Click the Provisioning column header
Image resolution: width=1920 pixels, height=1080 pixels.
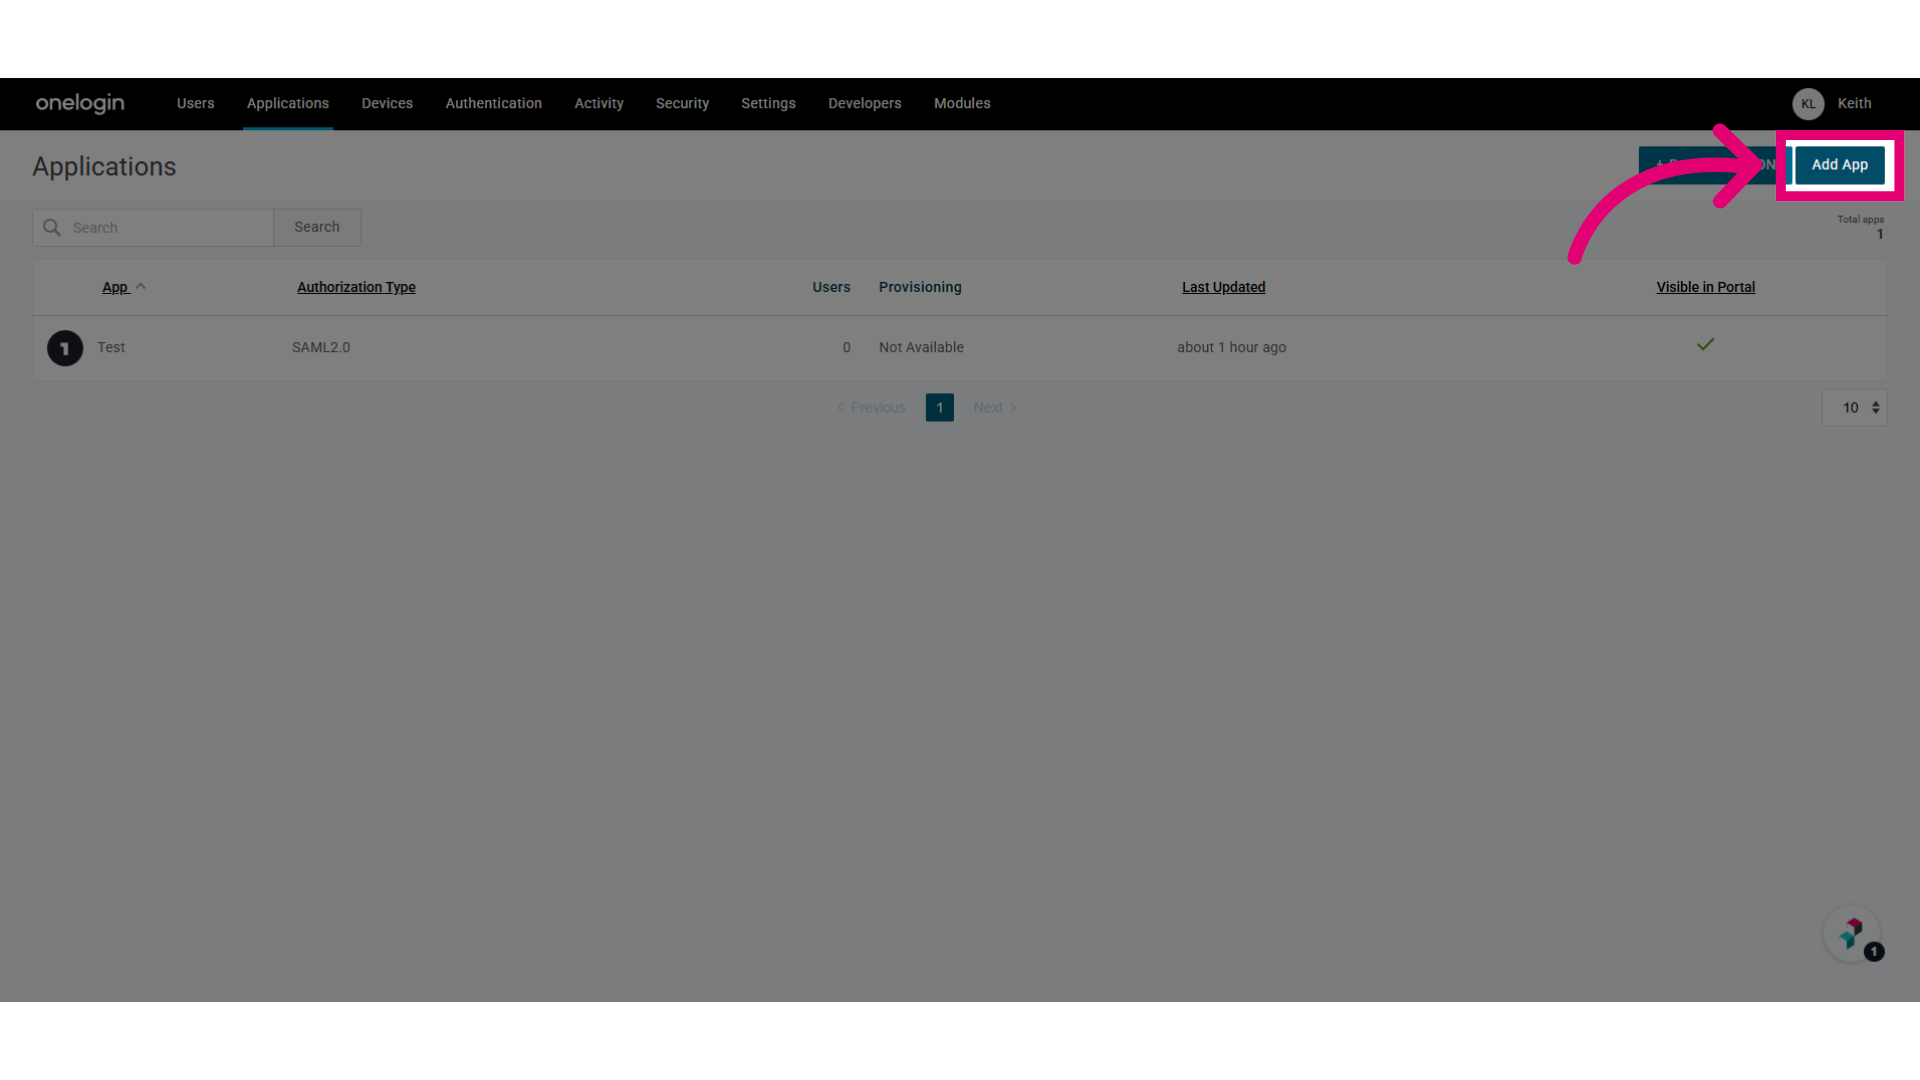pyautogui.click(x=920, y=287)
